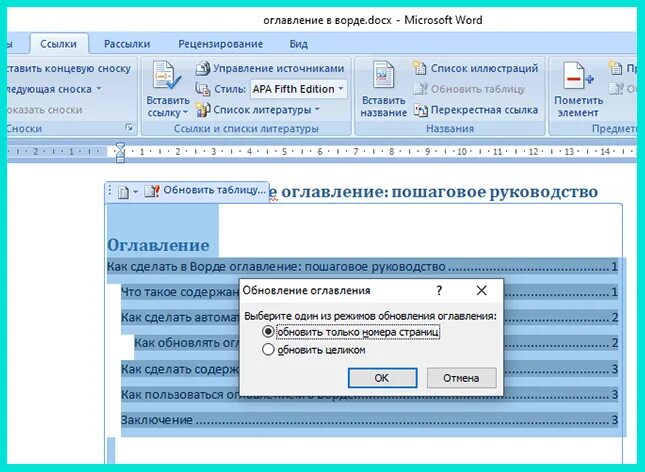
Task: Click the document title пошаговое руководство
Action: (494, 191)
